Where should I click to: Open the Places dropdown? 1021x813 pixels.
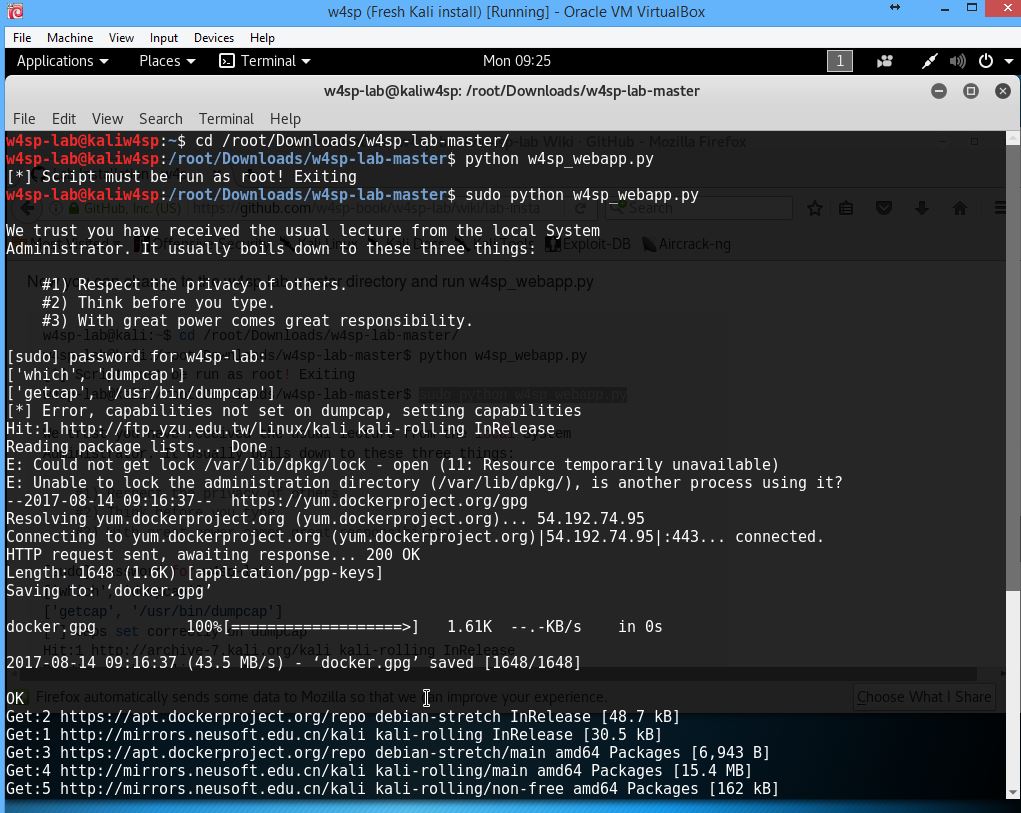pyautogui.click(x=166, y=61)
